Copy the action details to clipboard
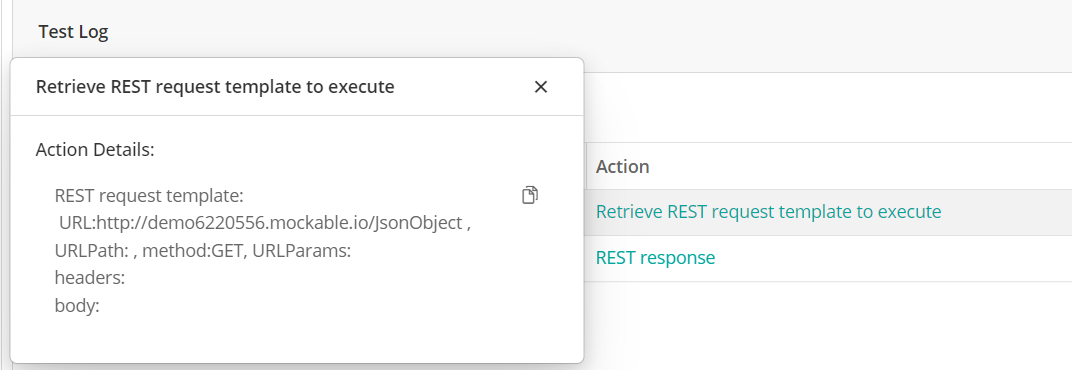The image size is (1072, 370). tap(530, 195)
